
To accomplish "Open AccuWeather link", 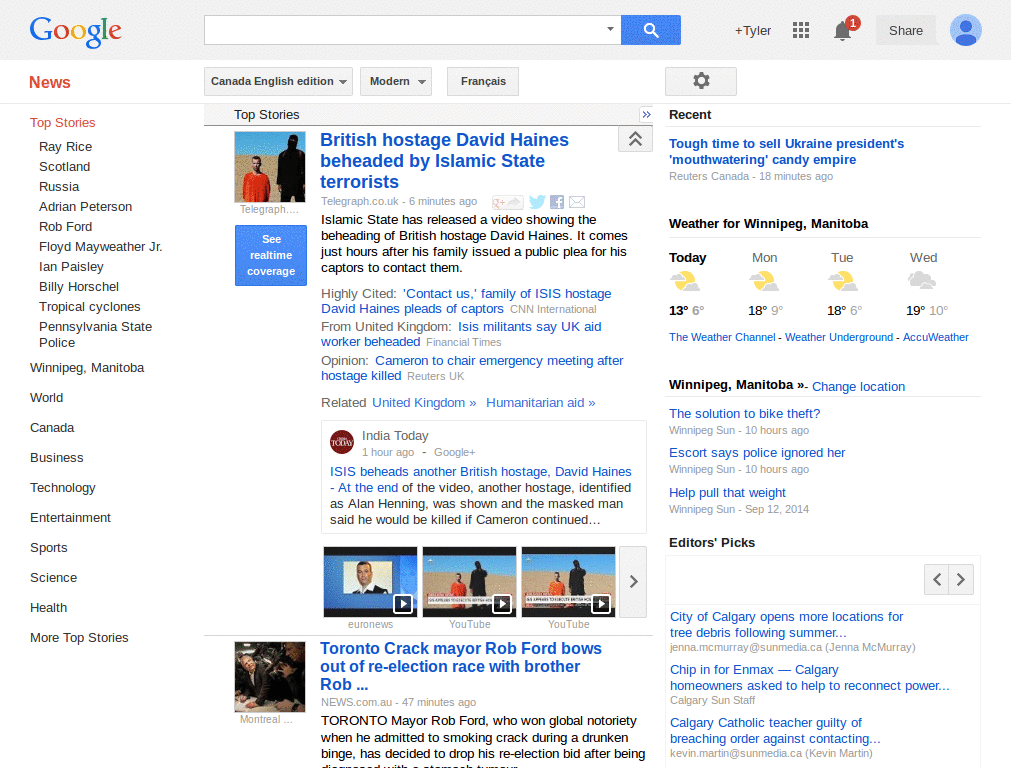I will pyautogui.click(x=935, y=337).
